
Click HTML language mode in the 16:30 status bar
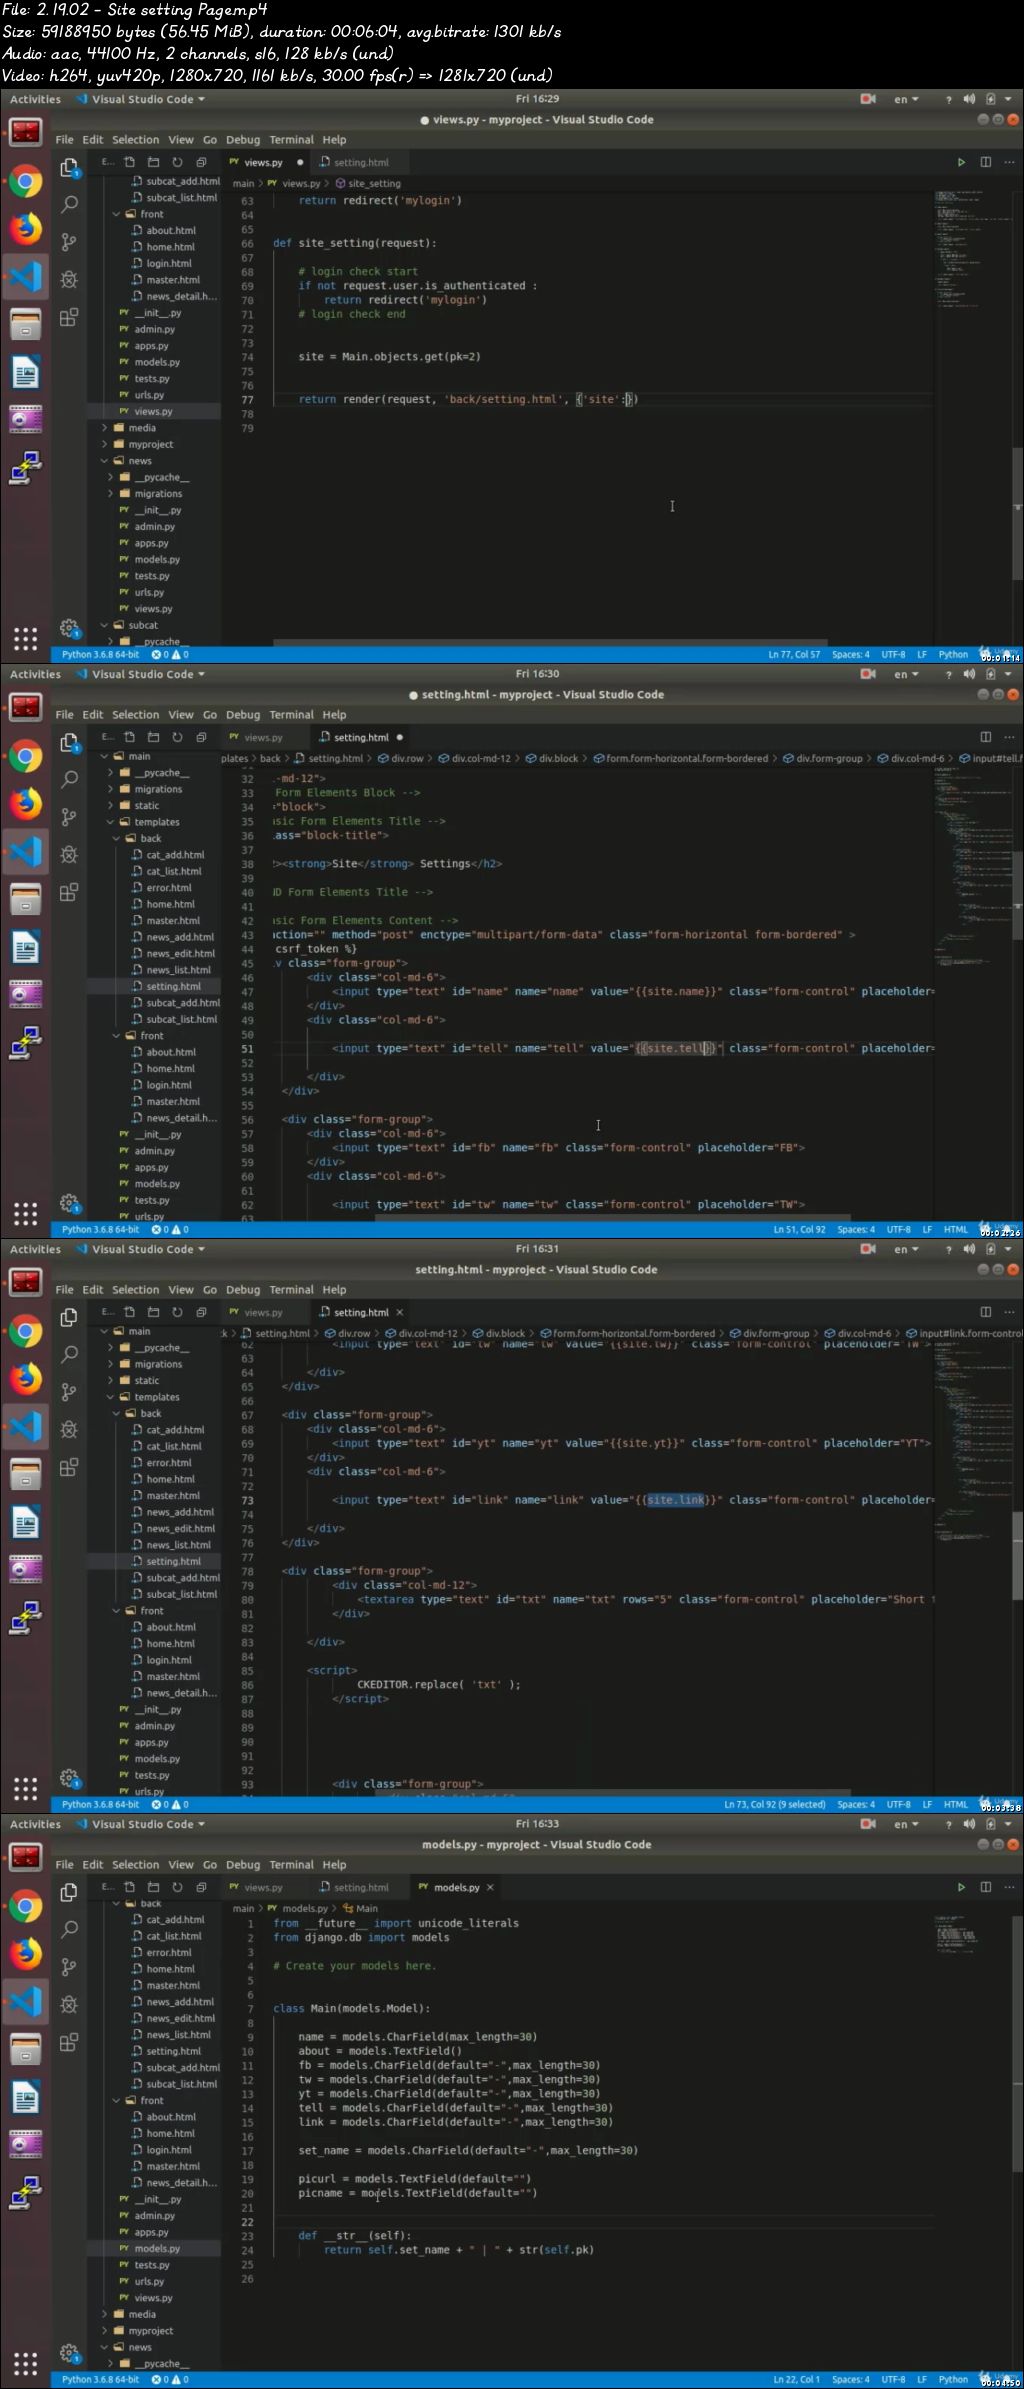click(956, 1230)
